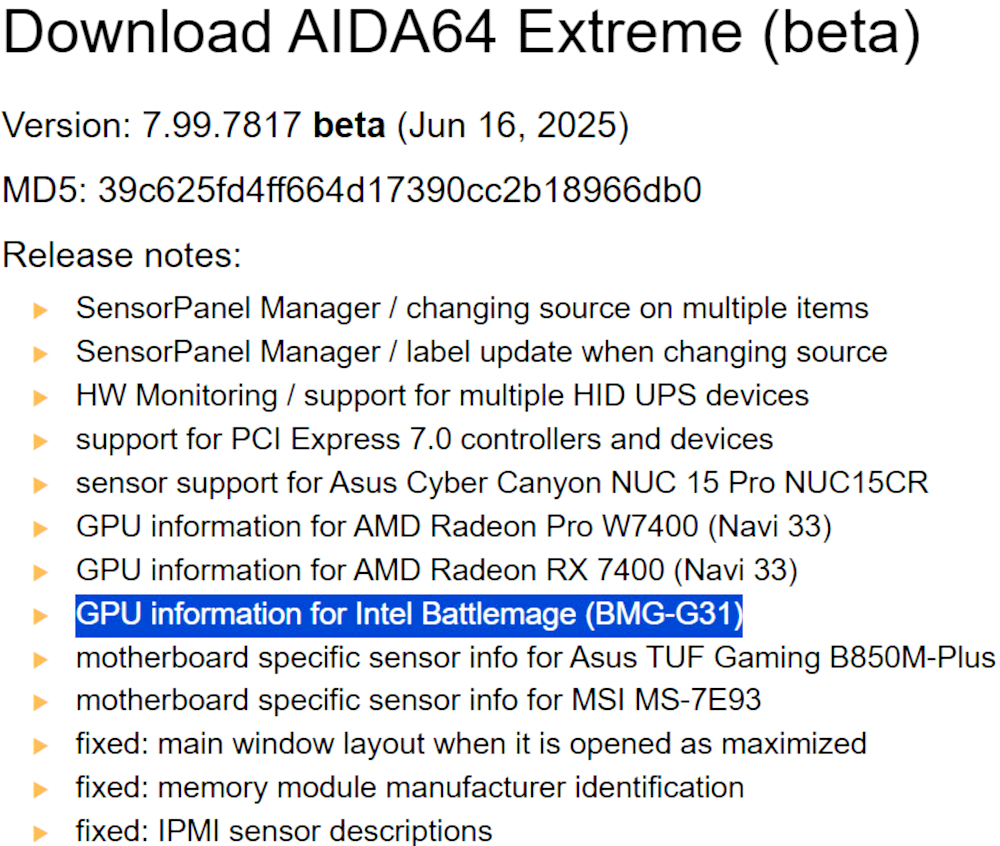Click the highlighted GPU information for Intel Battlemage text
Viewport: 1000px width, 846px height.
409,615
